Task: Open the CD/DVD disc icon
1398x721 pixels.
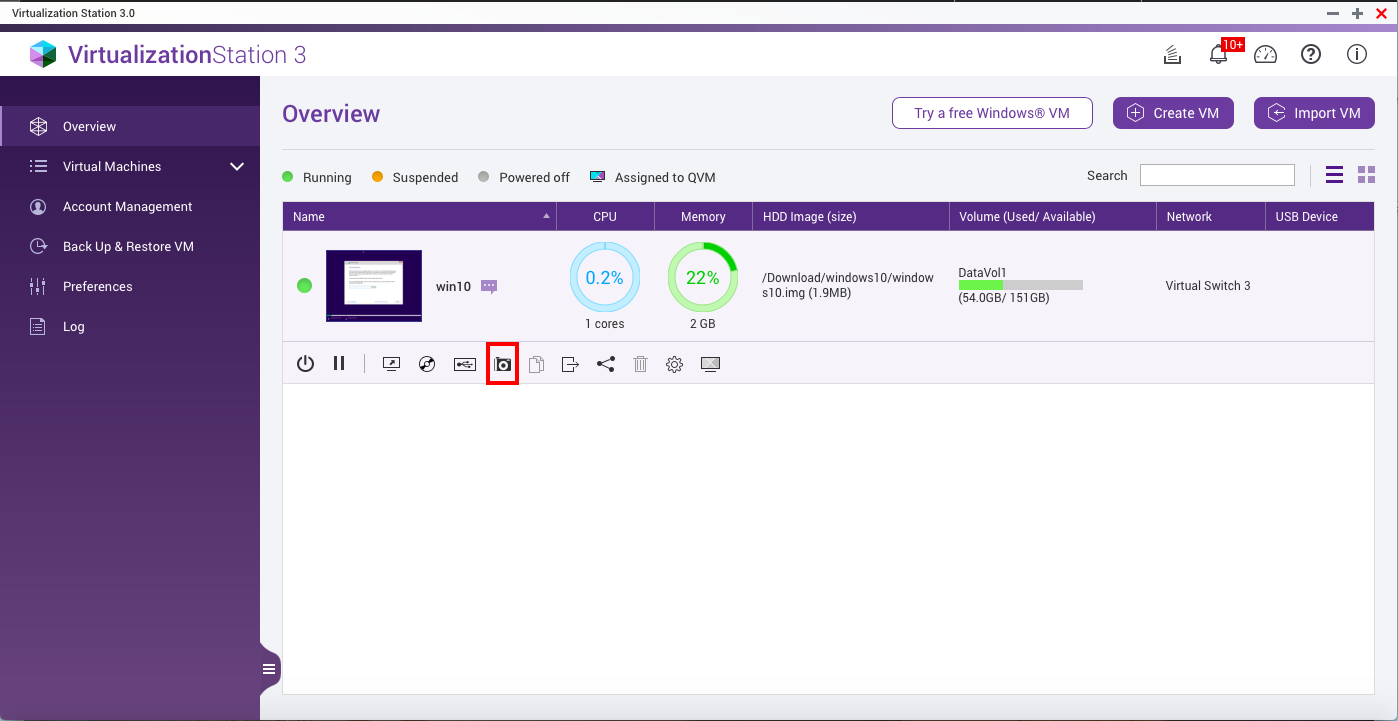Action: tap(427, 364)
